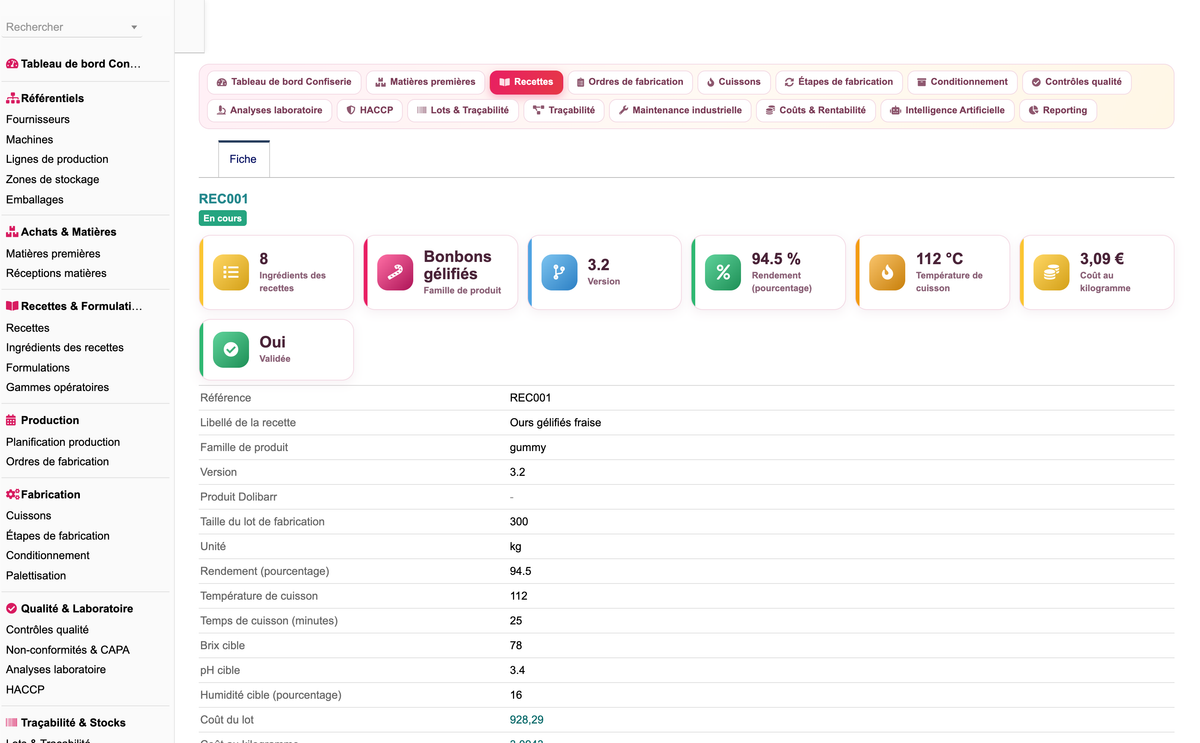This screenshot has width=1200, height=743.
Task: Click the candy icon on Bonbons gélifiés card
Action: (395, 272)
